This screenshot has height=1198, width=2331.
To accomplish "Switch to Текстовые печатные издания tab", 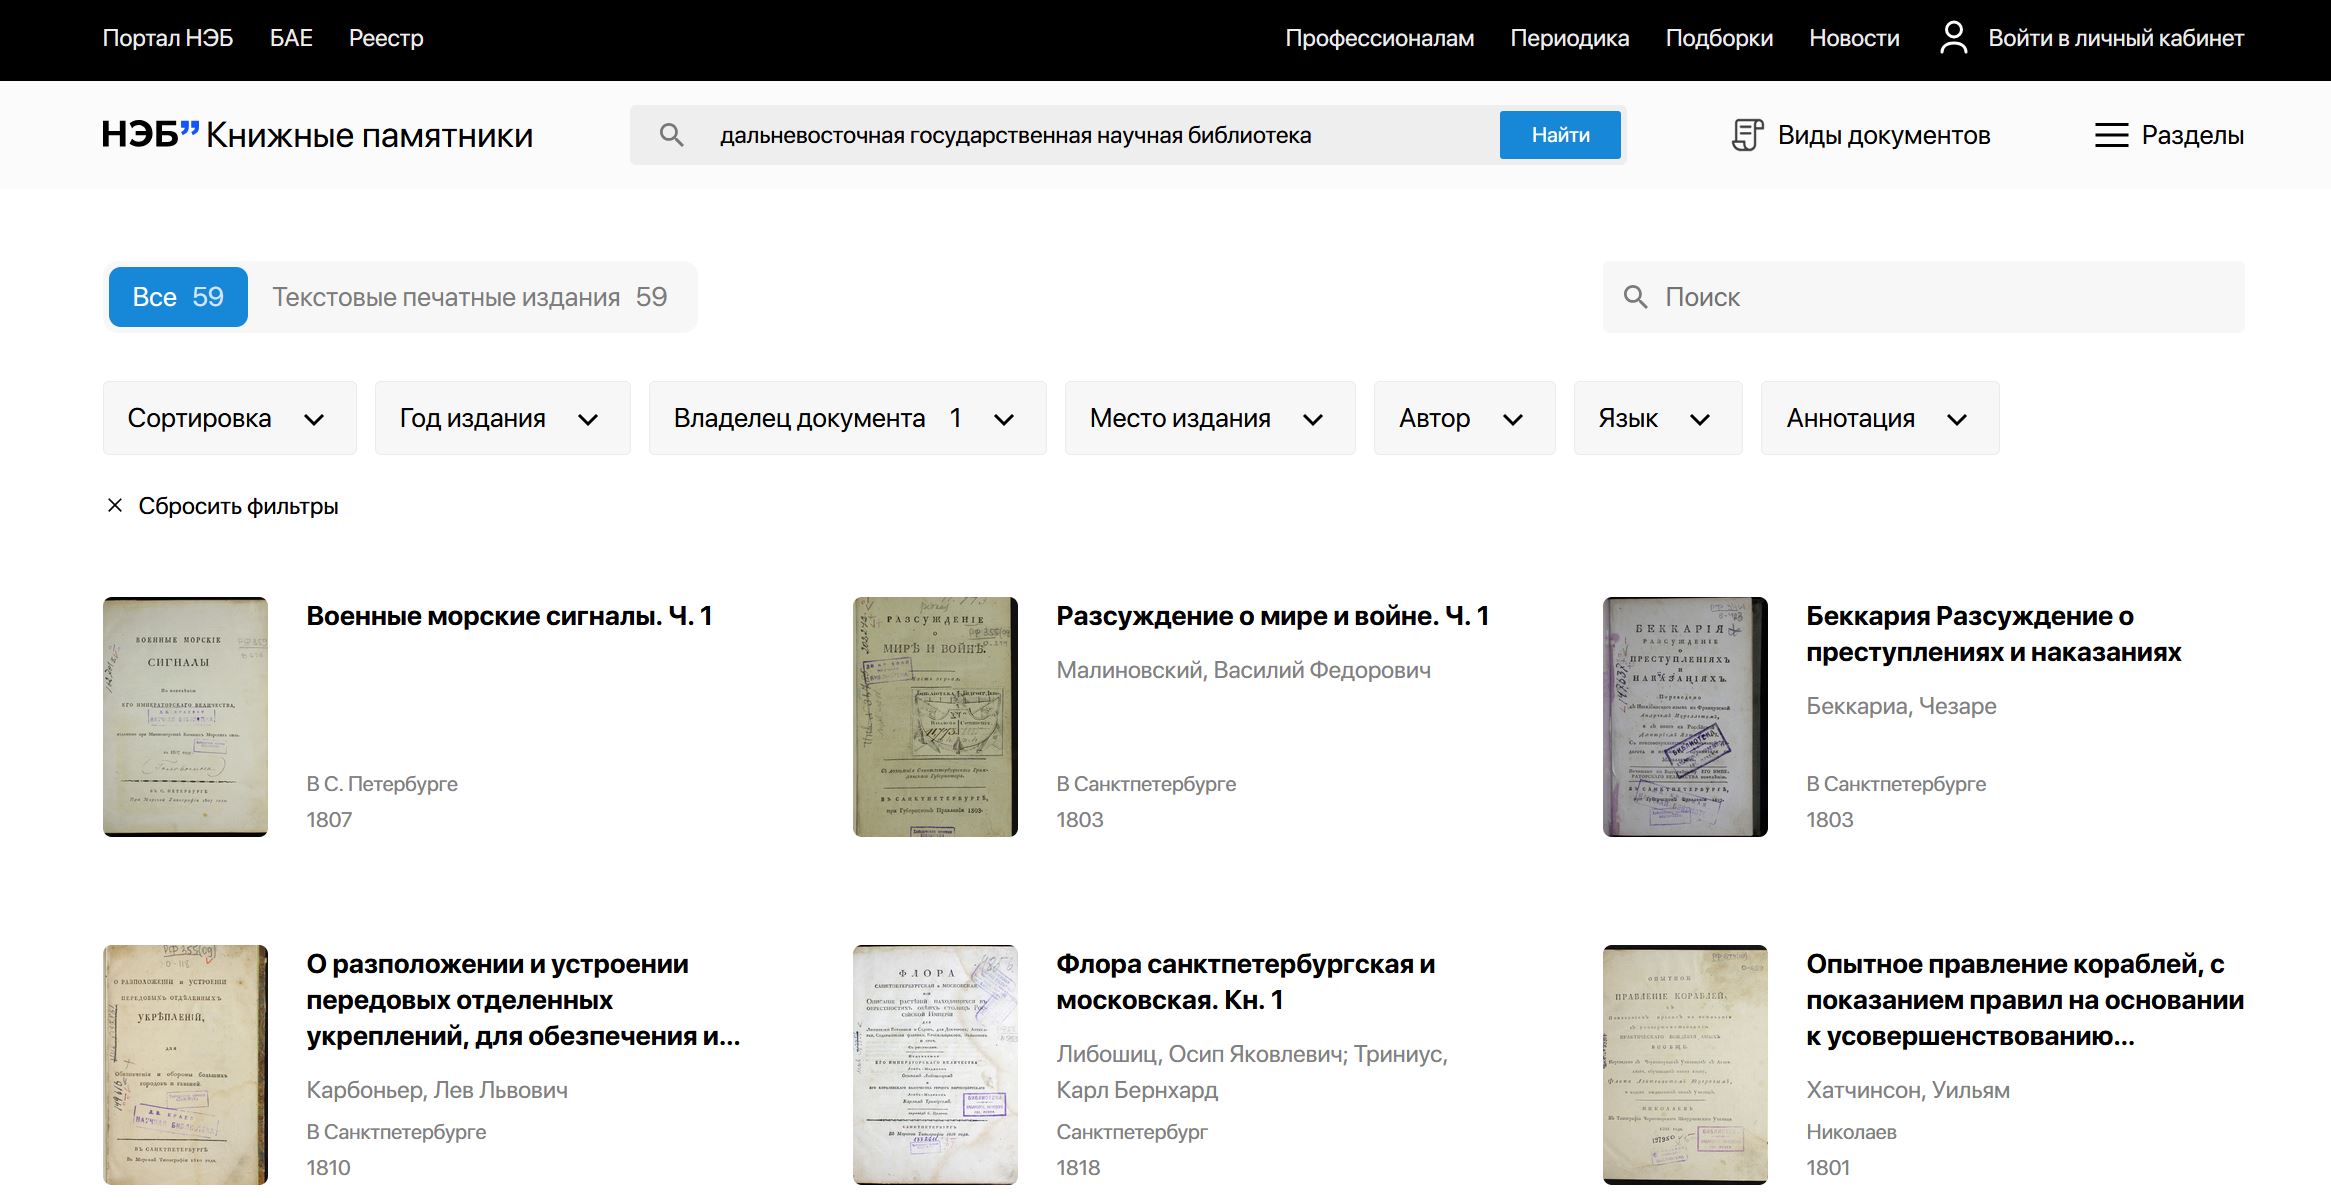I will pyautogui.click(x=469, y=297).
